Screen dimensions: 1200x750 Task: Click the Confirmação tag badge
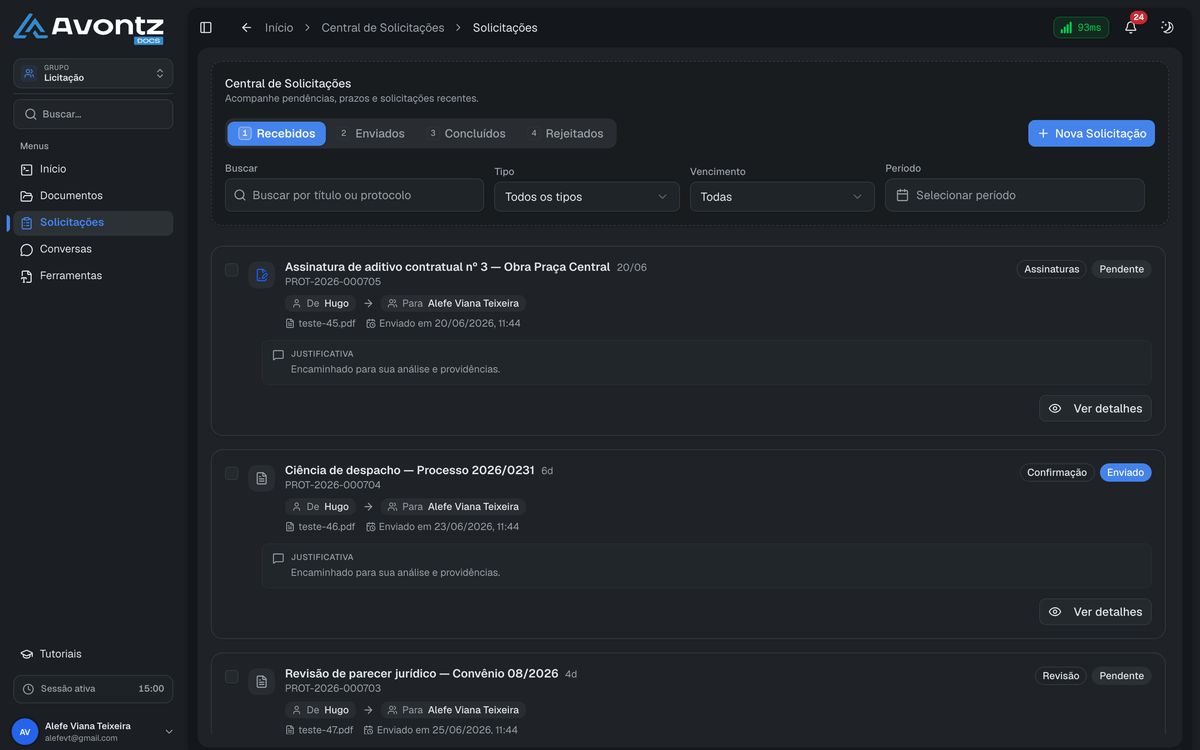1057,472
